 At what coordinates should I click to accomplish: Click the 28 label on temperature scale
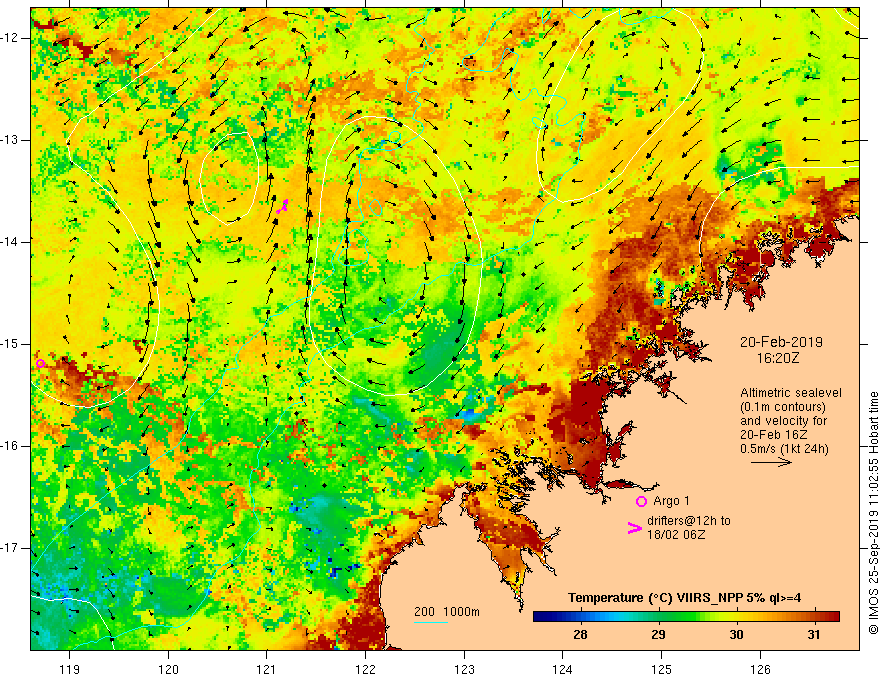coord(580,635)
